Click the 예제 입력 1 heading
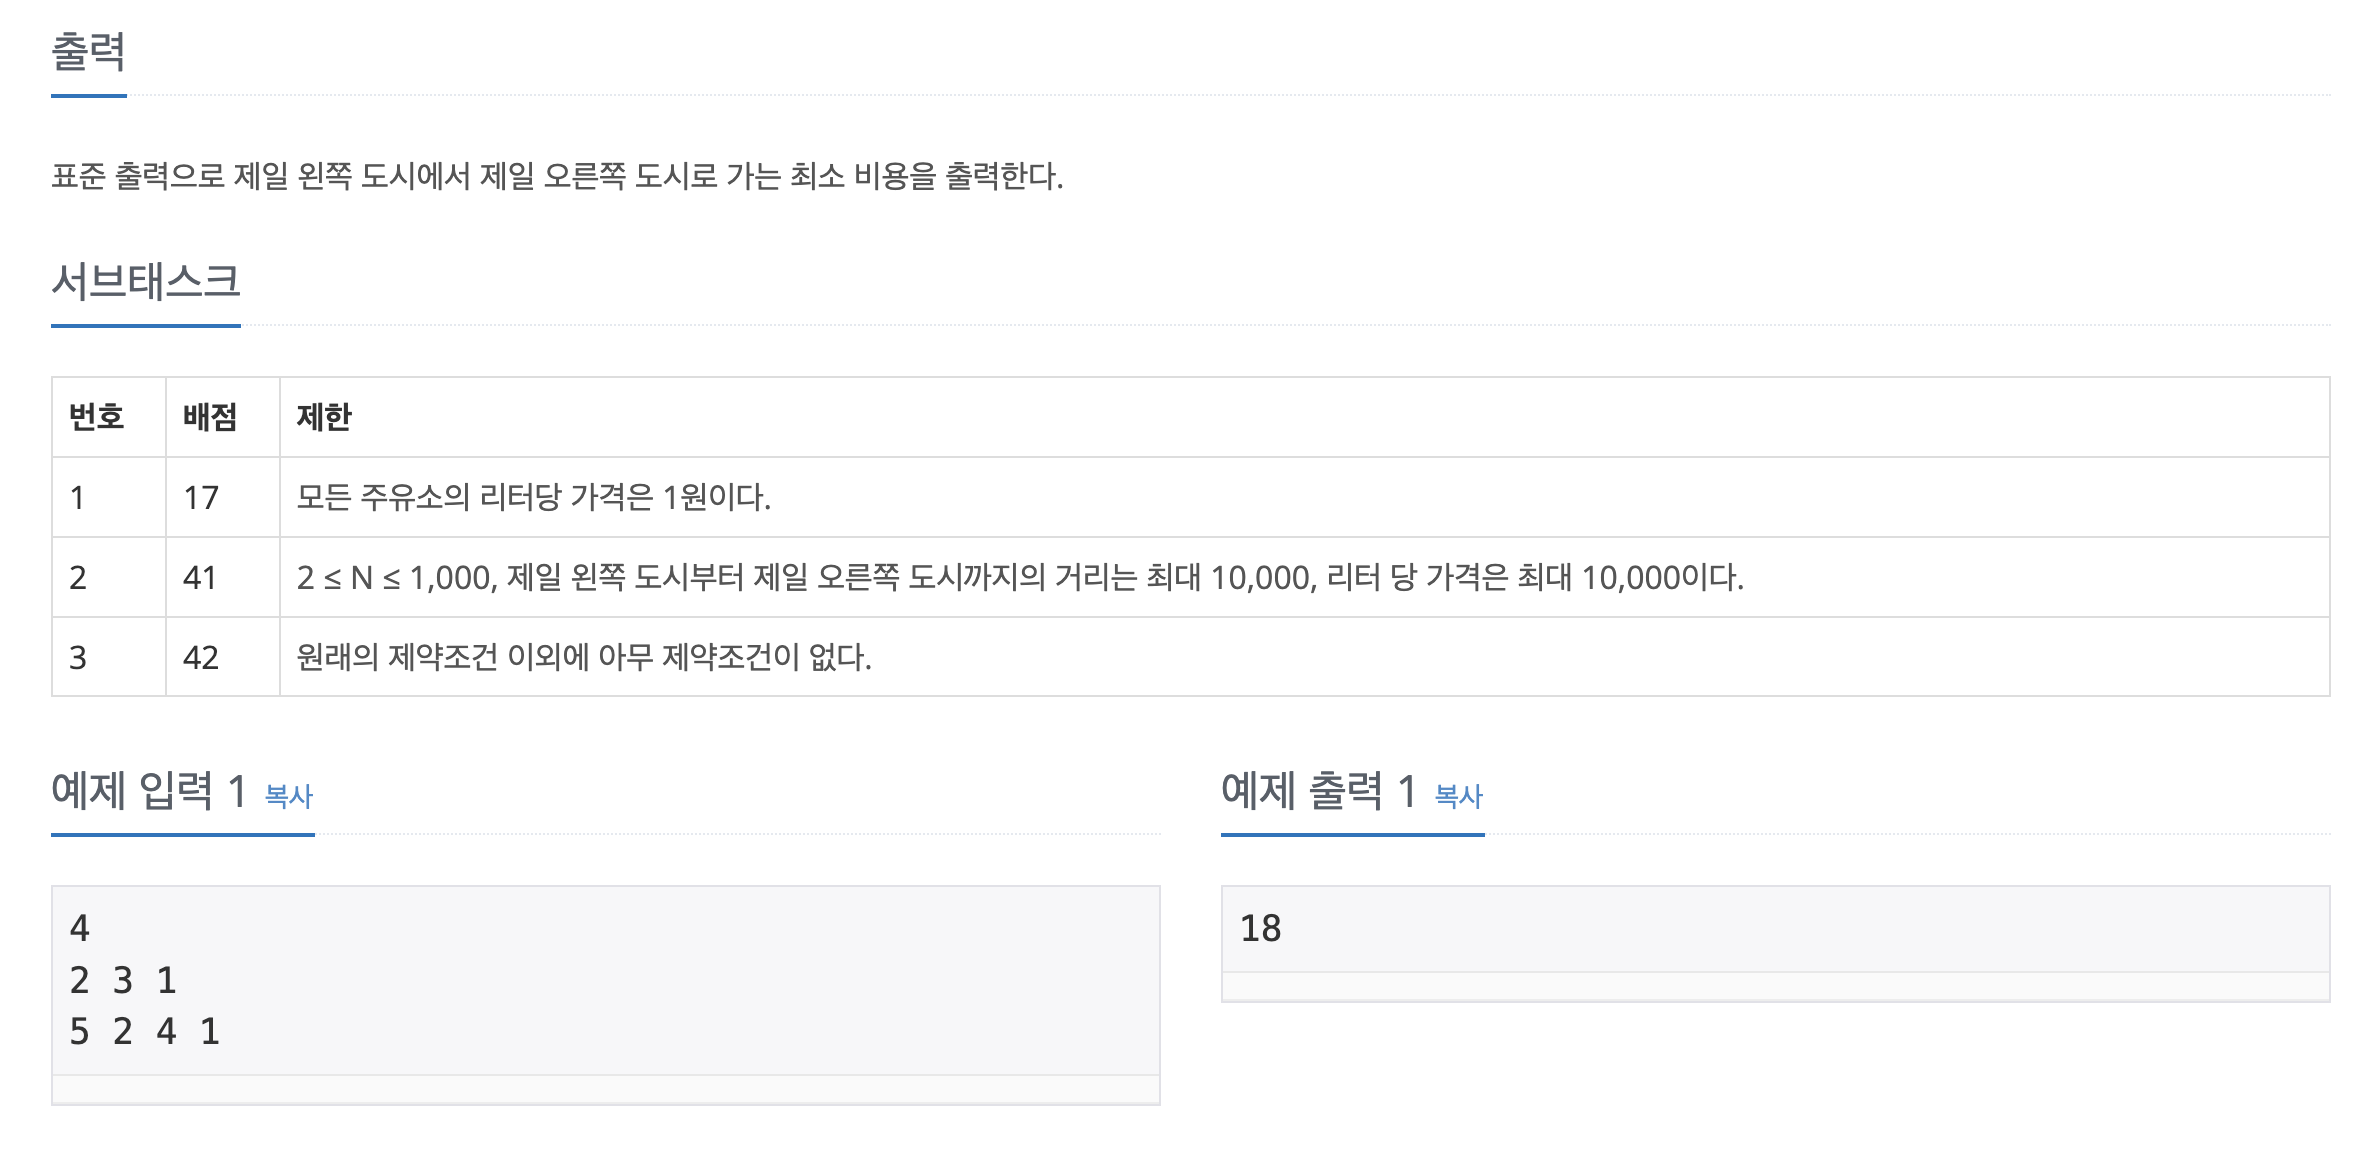 [x=149, y=791]
